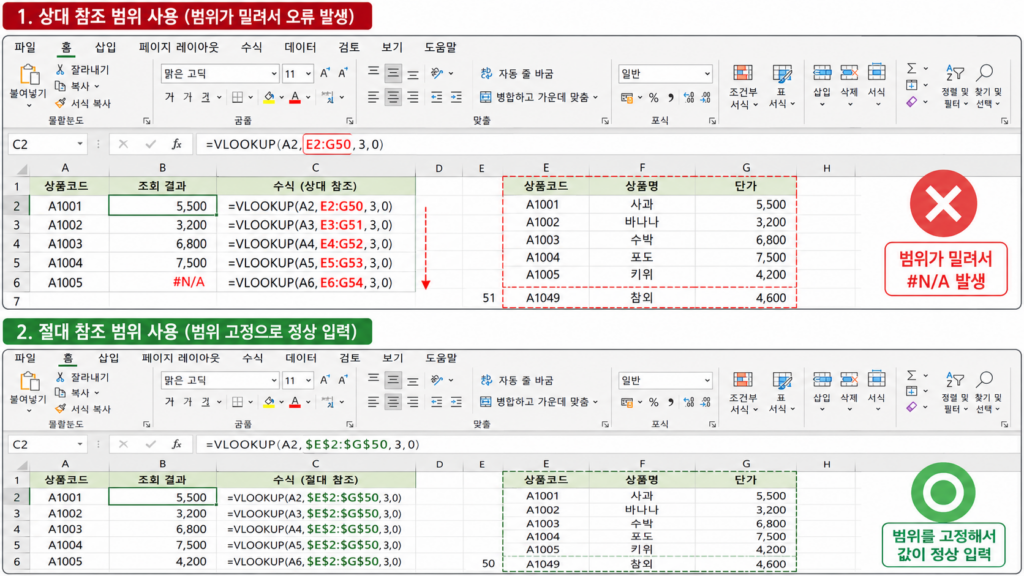Open borders icon in example 1 ribbon
Viewport: 1024px width, 576px height.
tap(238, 97)
